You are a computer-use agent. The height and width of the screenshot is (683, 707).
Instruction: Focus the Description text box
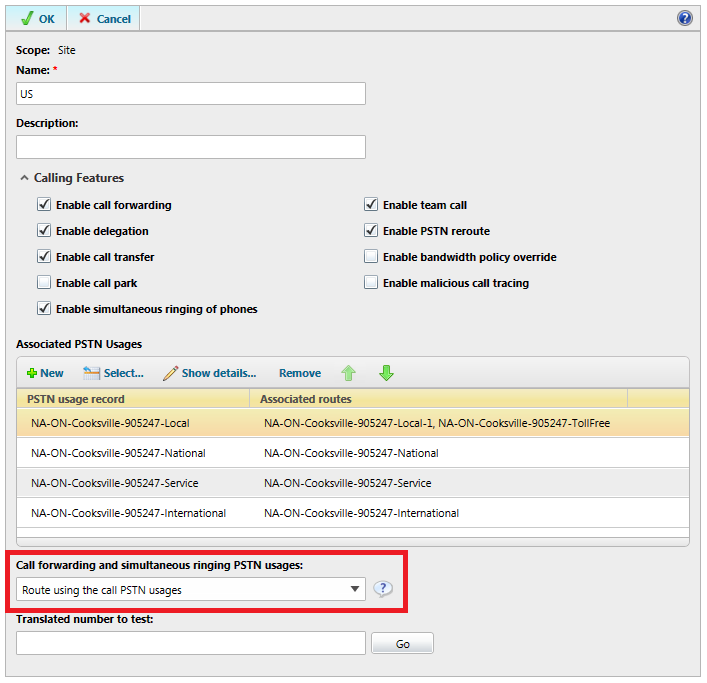191,147
